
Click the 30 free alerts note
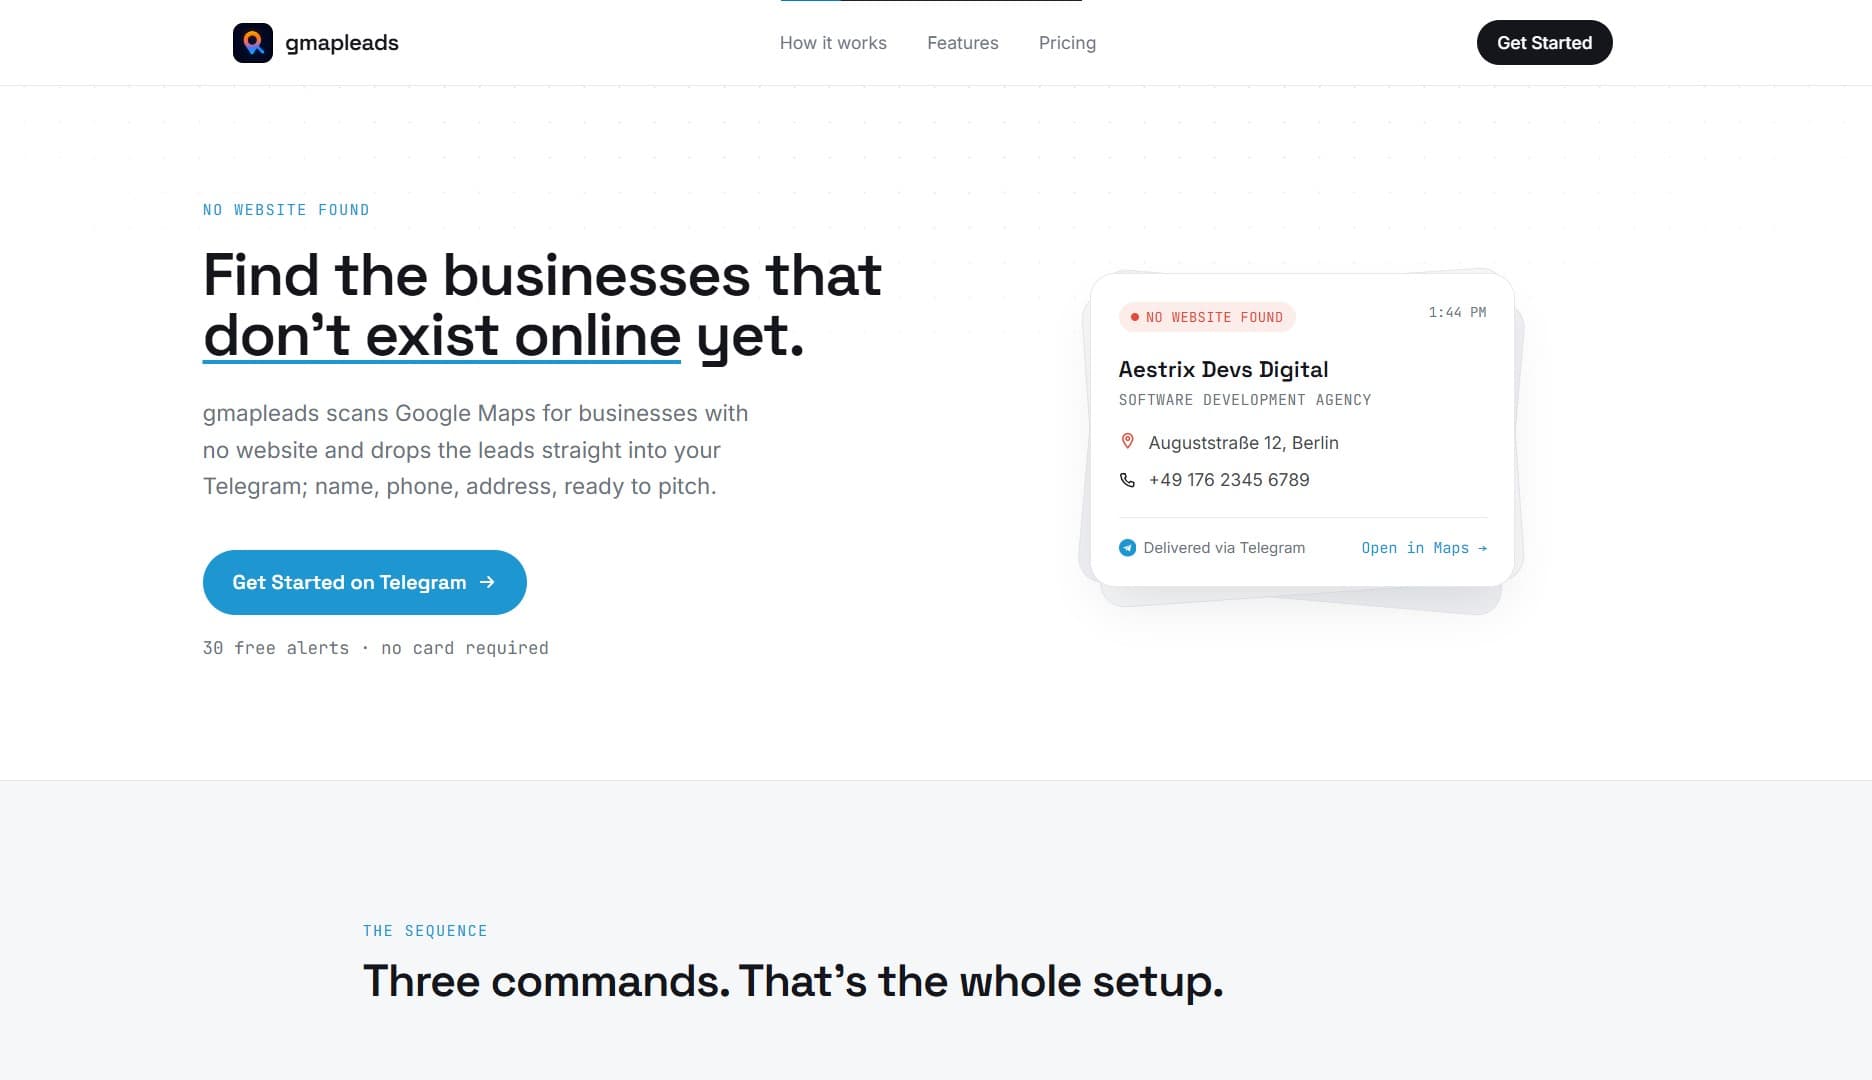(x=376, y=648)
